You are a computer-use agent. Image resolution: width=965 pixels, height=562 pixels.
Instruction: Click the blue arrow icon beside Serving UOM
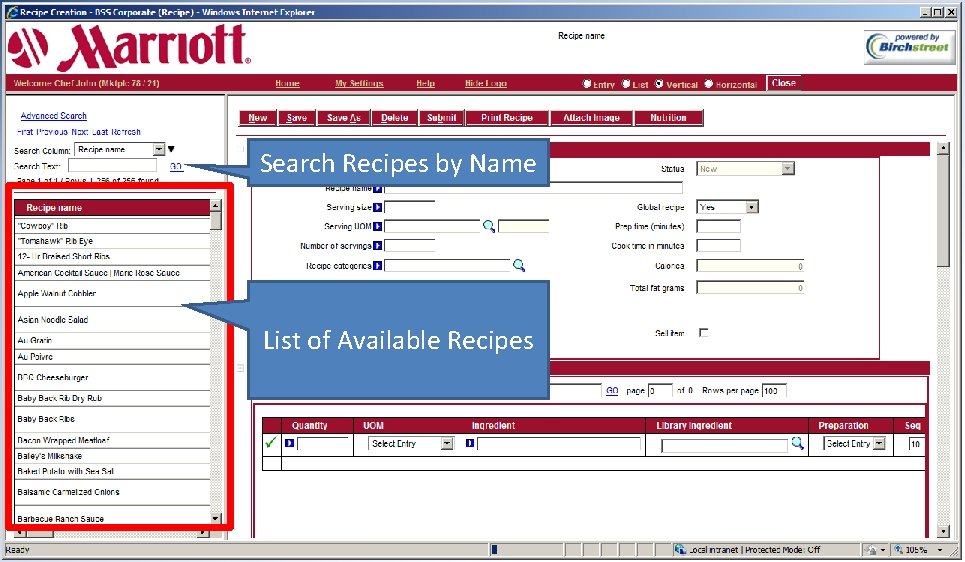377,227
